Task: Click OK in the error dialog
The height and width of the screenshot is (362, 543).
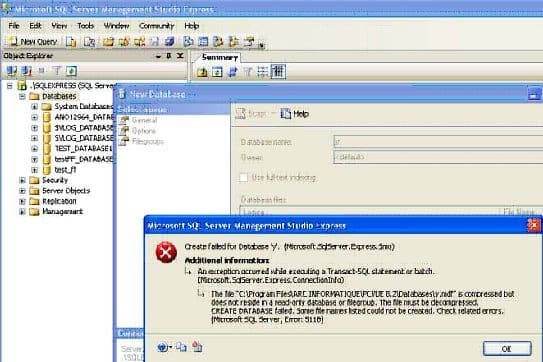Action: coord(507,348)
